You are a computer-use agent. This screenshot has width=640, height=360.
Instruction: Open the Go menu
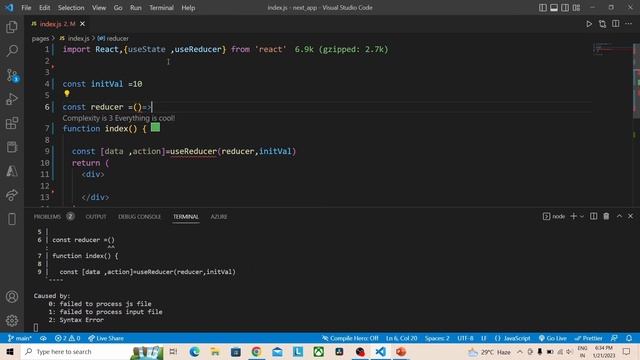tap(118, 8)
